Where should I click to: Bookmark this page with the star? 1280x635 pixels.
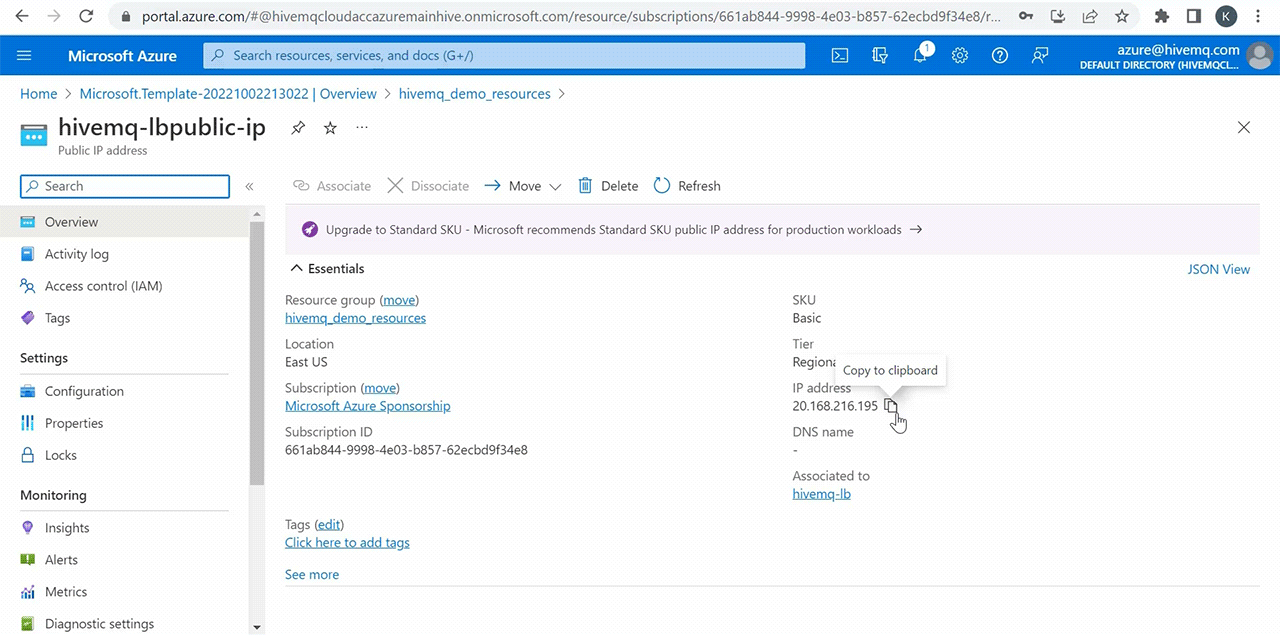(x=1122, y=16)
